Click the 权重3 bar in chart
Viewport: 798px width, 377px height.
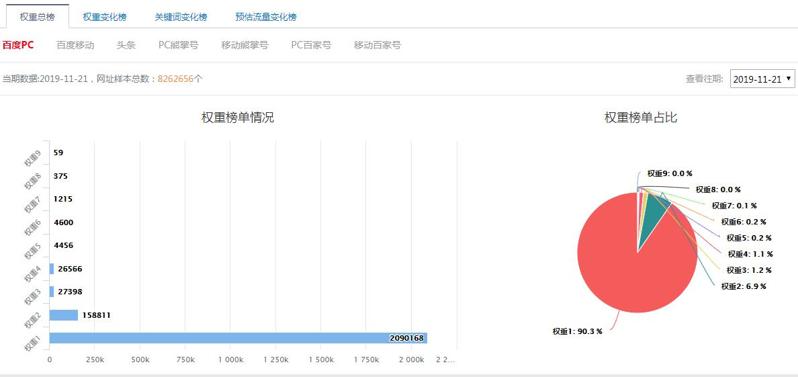[x=51, y=292]
